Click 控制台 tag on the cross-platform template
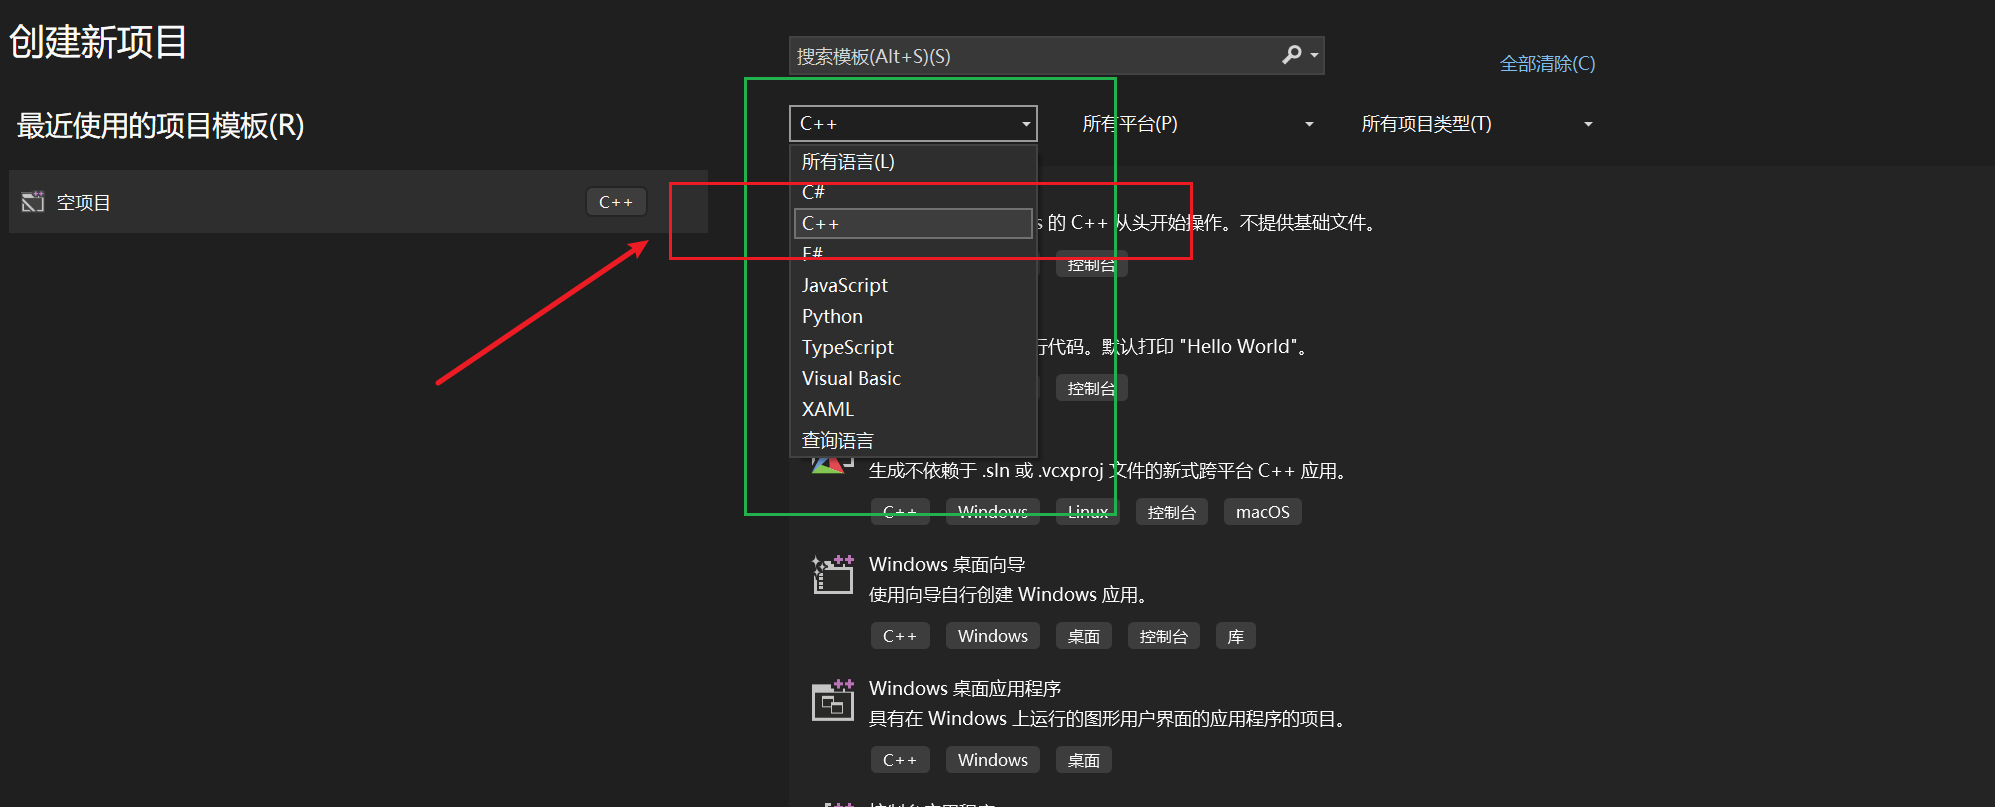Viewport: 1995px width, 807px height. (1172, 512)
